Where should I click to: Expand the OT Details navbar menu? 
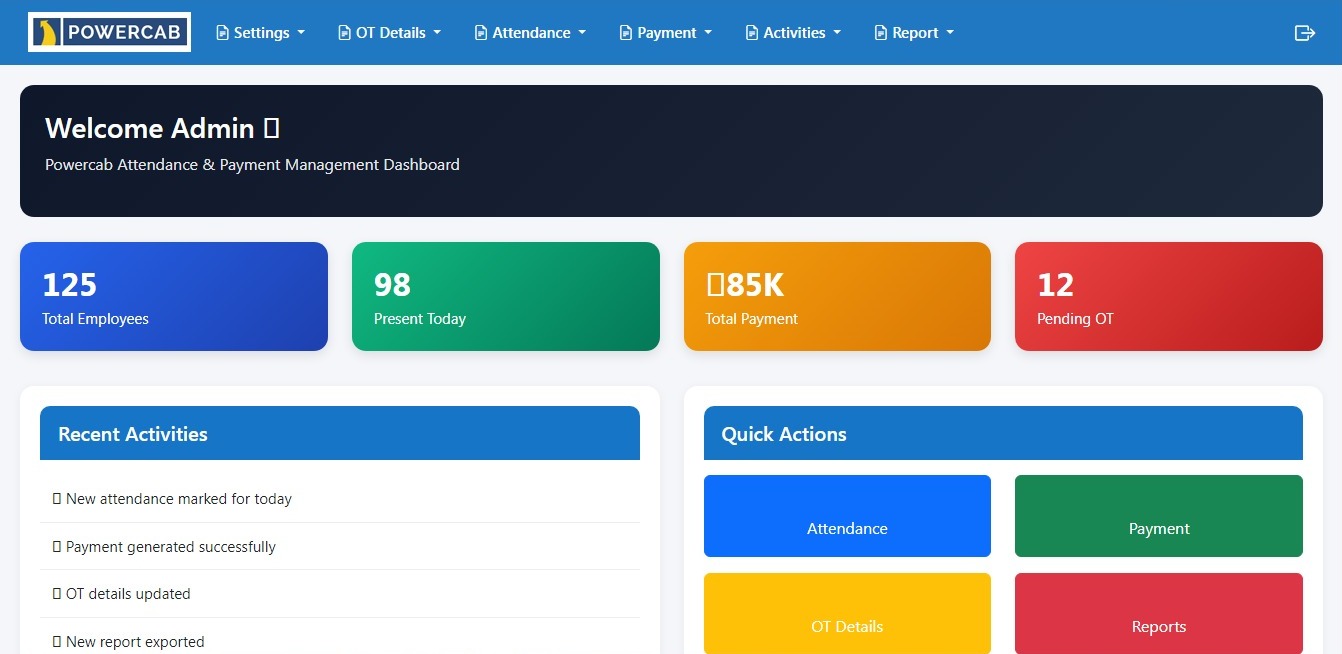click(390, 33)
